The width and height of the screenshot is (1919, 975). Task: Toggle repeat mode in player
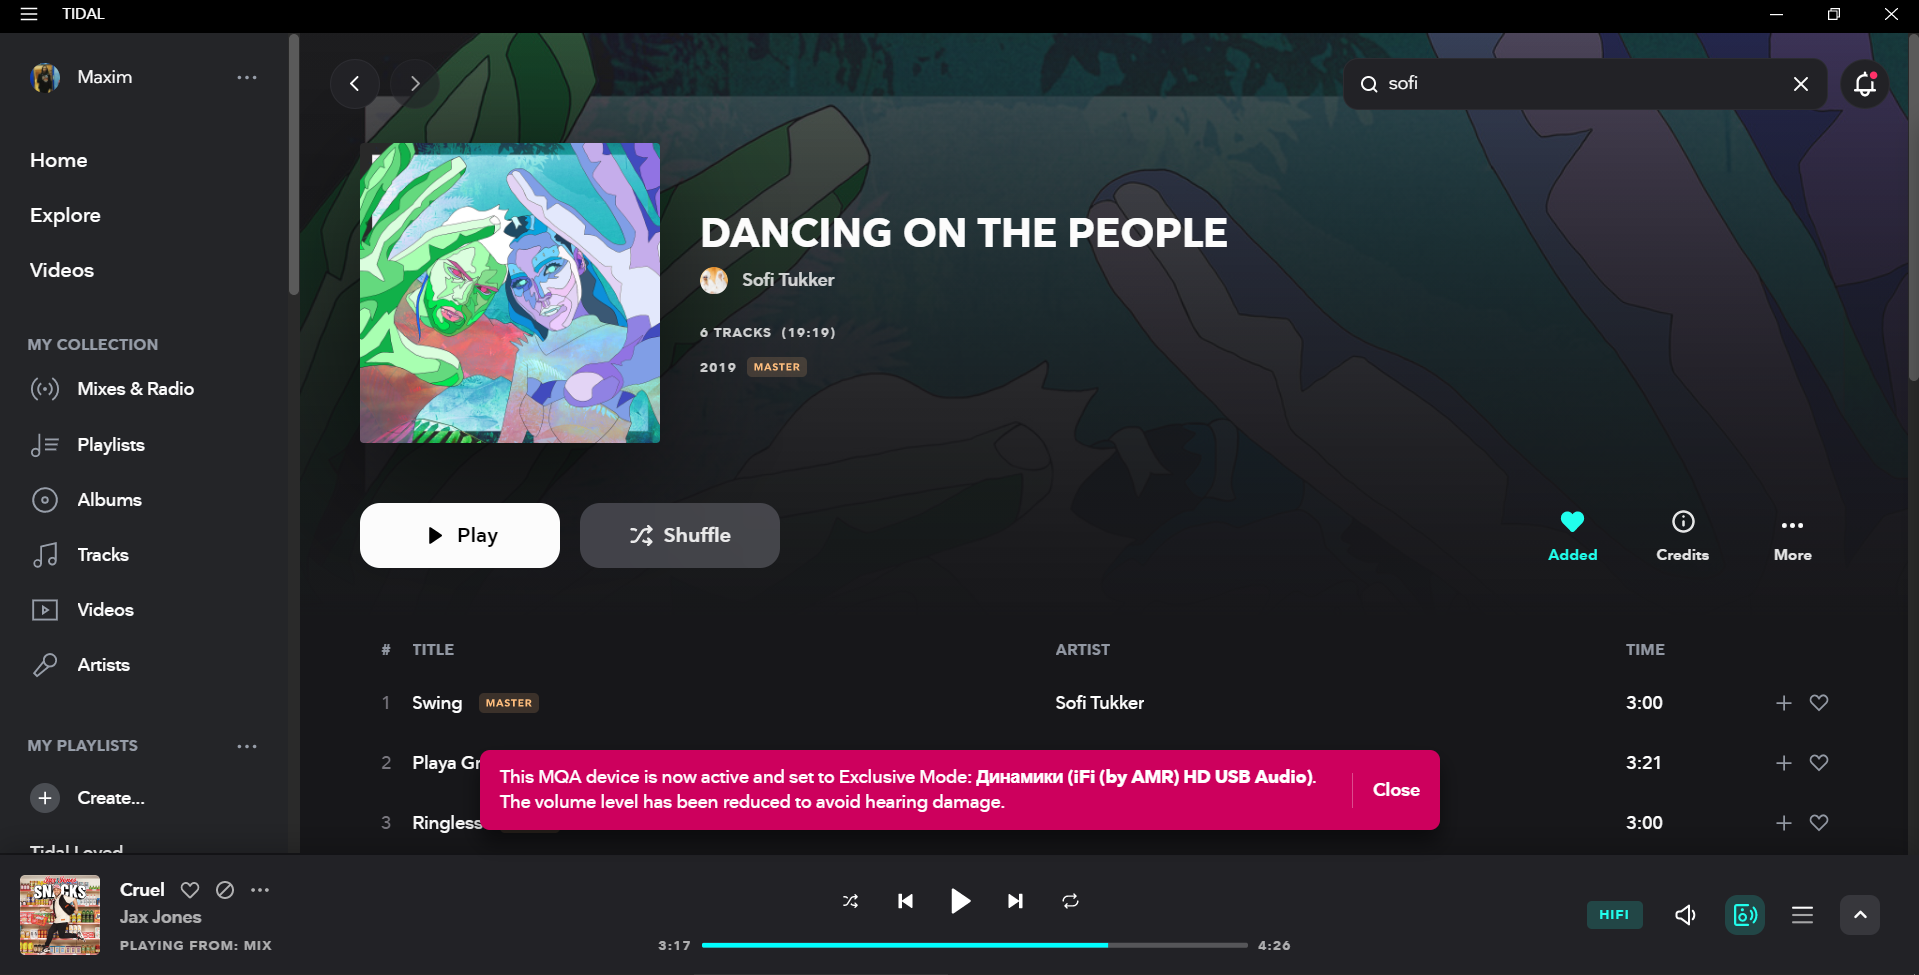point(1070,901)
